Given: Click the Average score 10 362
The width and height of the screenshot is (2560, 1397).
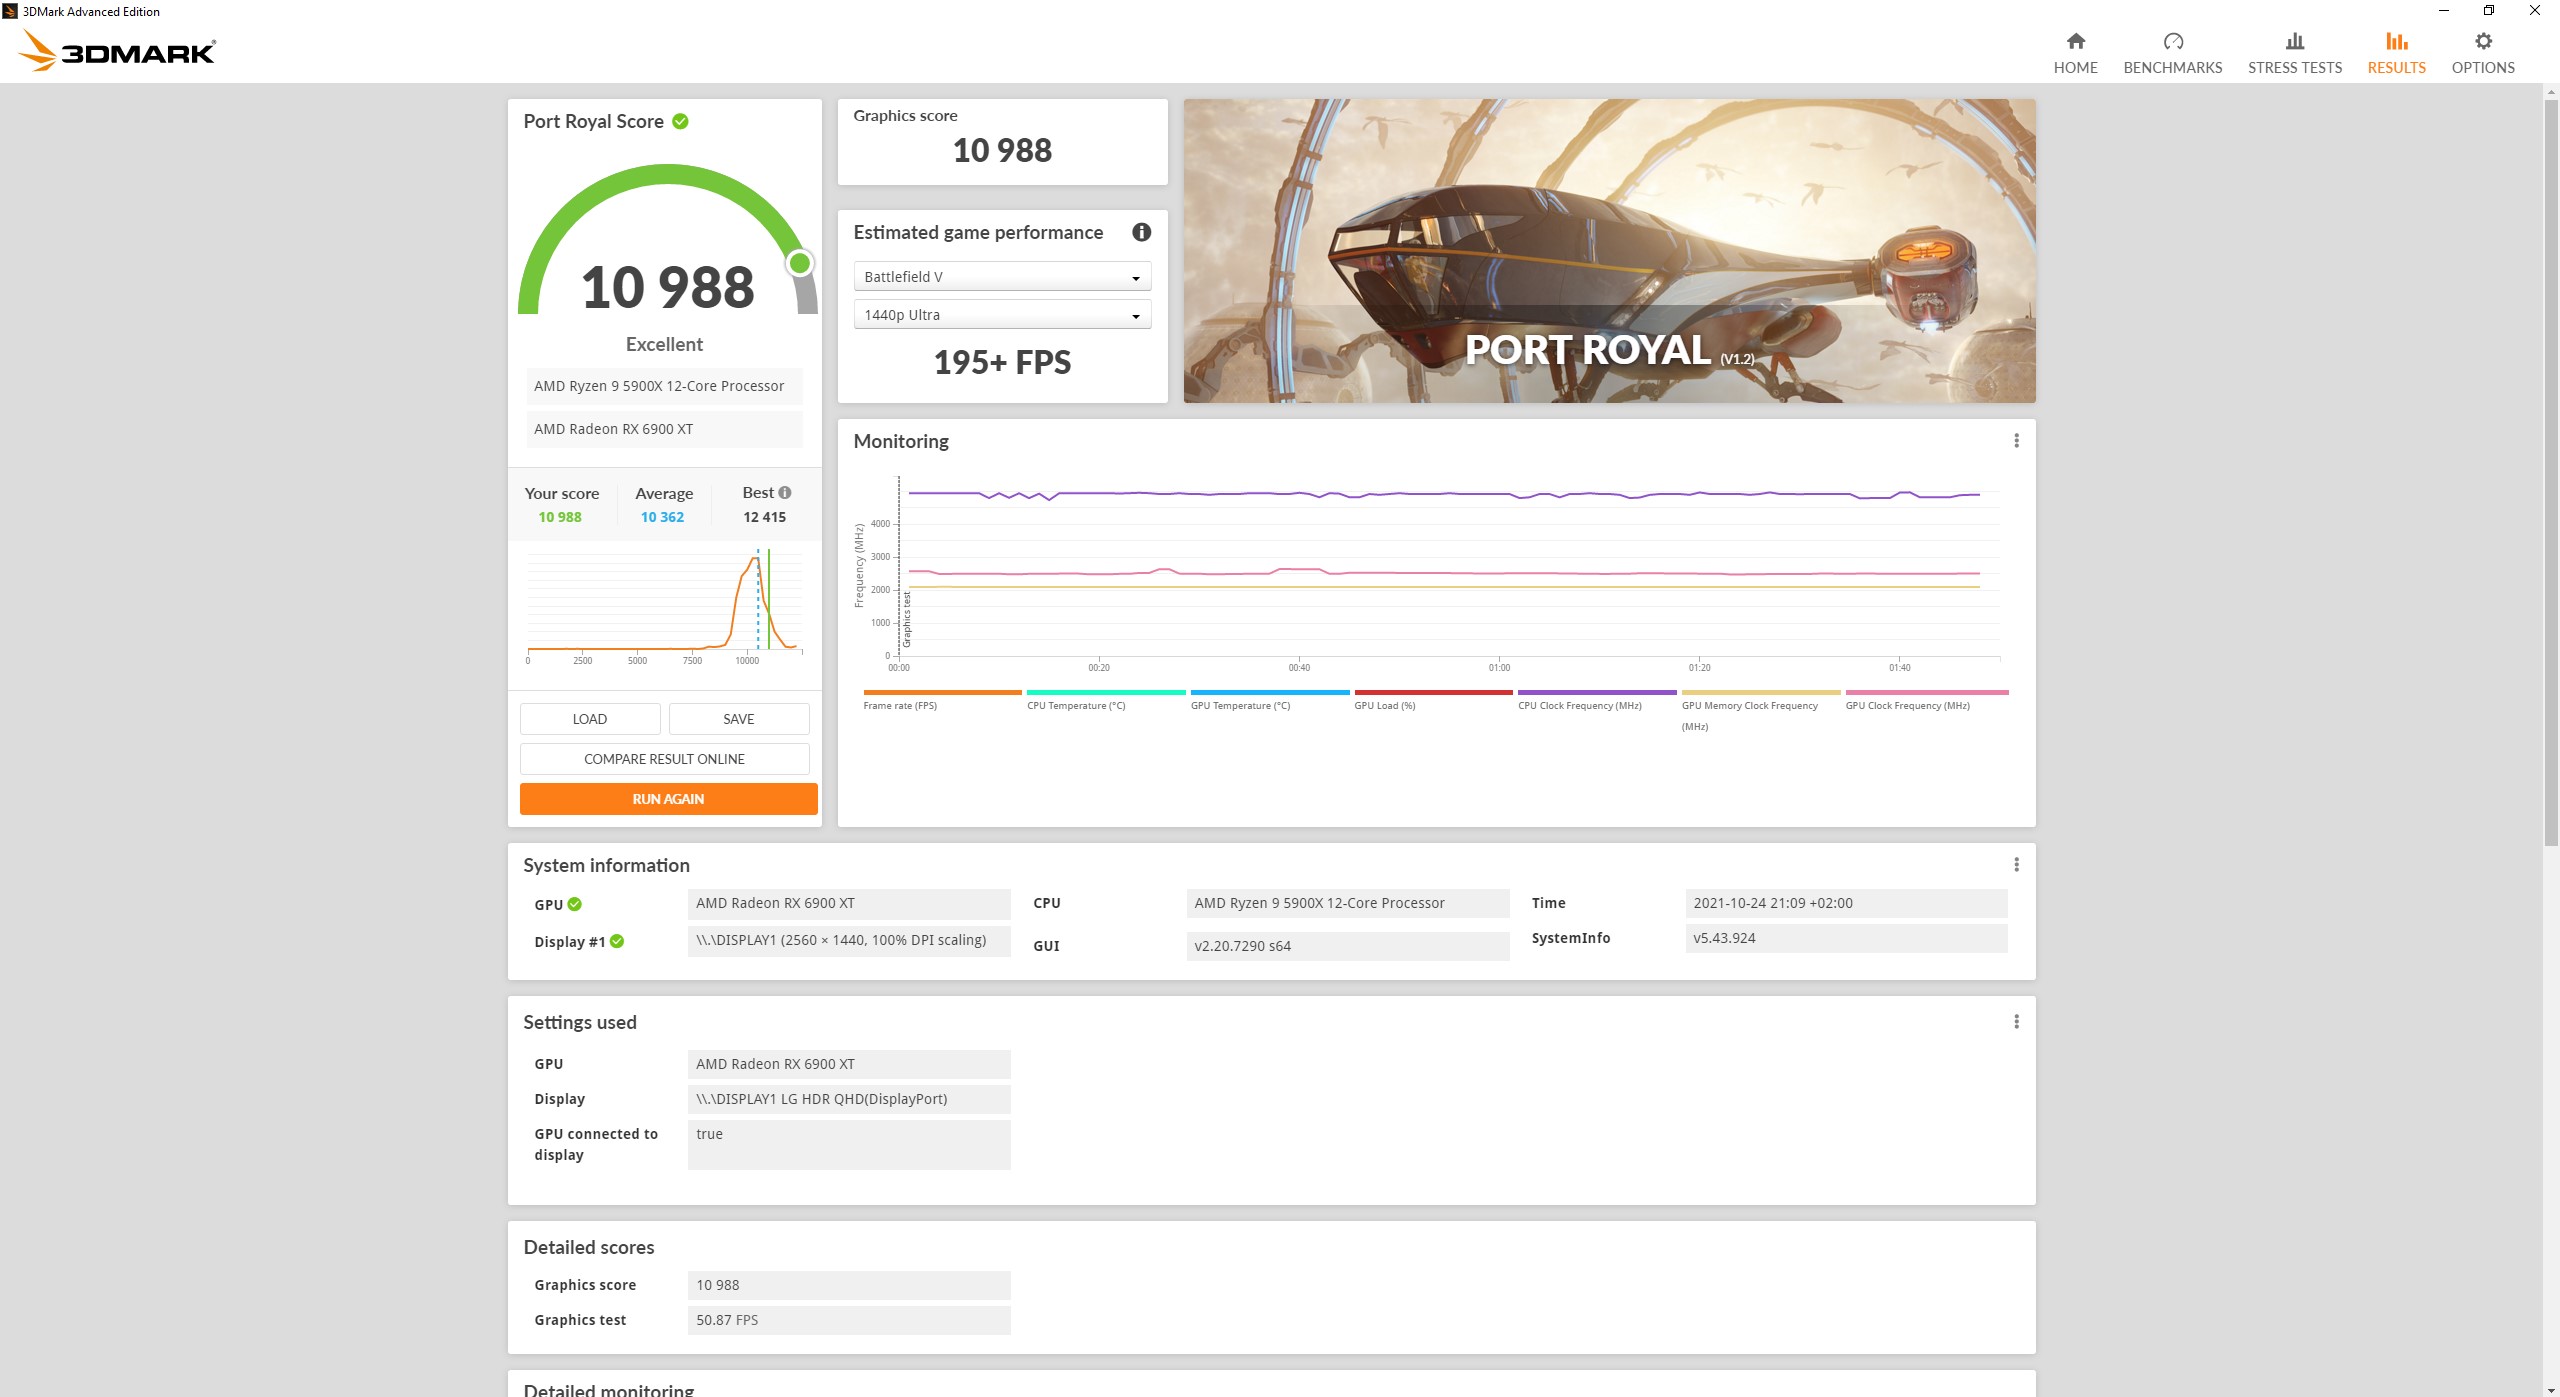Looking at the screenshot, I should [662, 517].
